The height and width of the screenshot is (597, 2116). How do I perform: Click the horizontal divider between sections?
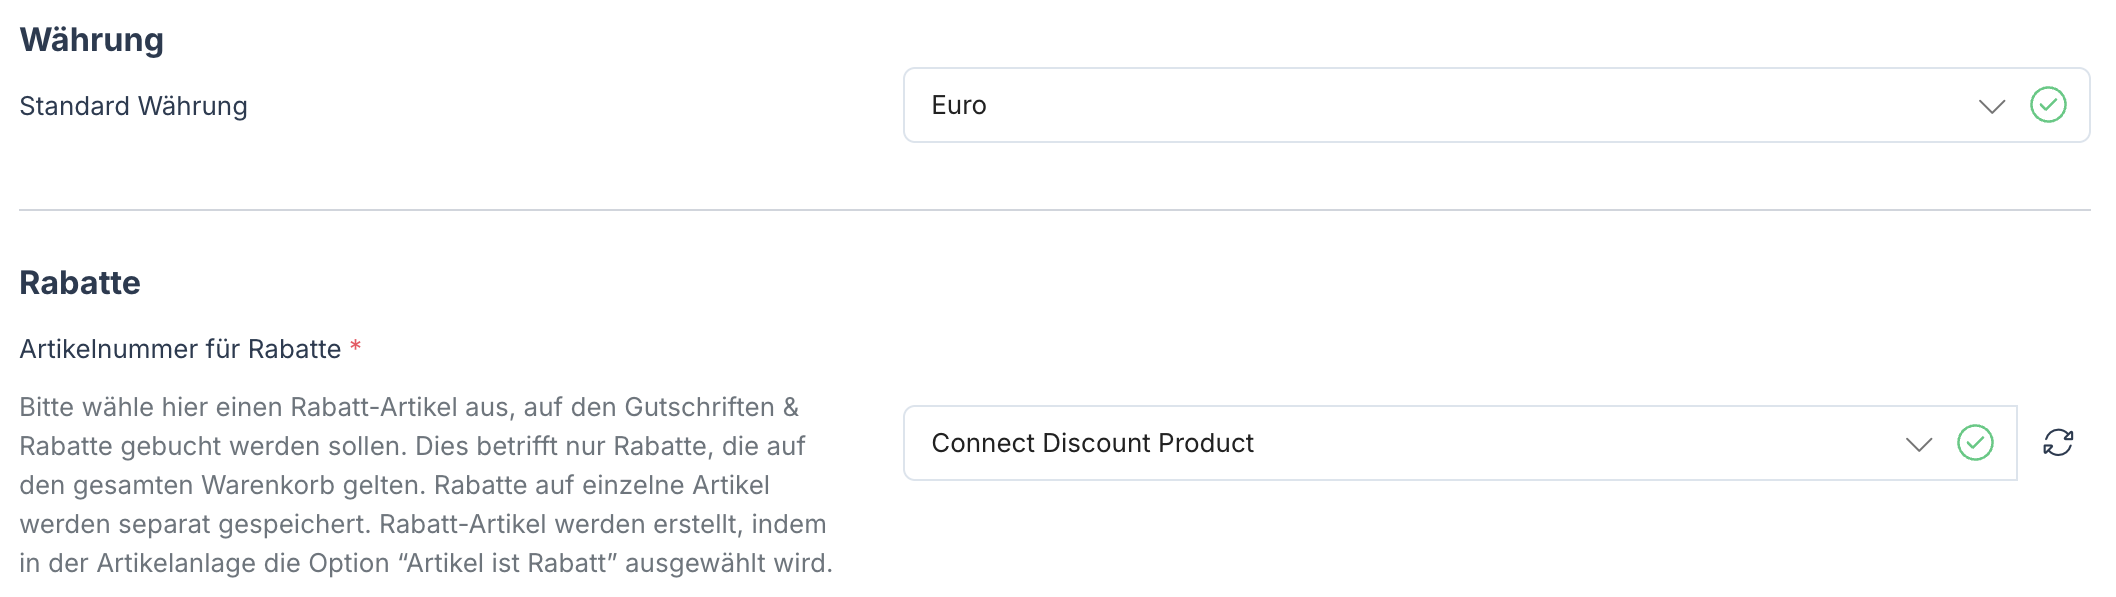coord(1054,210)
